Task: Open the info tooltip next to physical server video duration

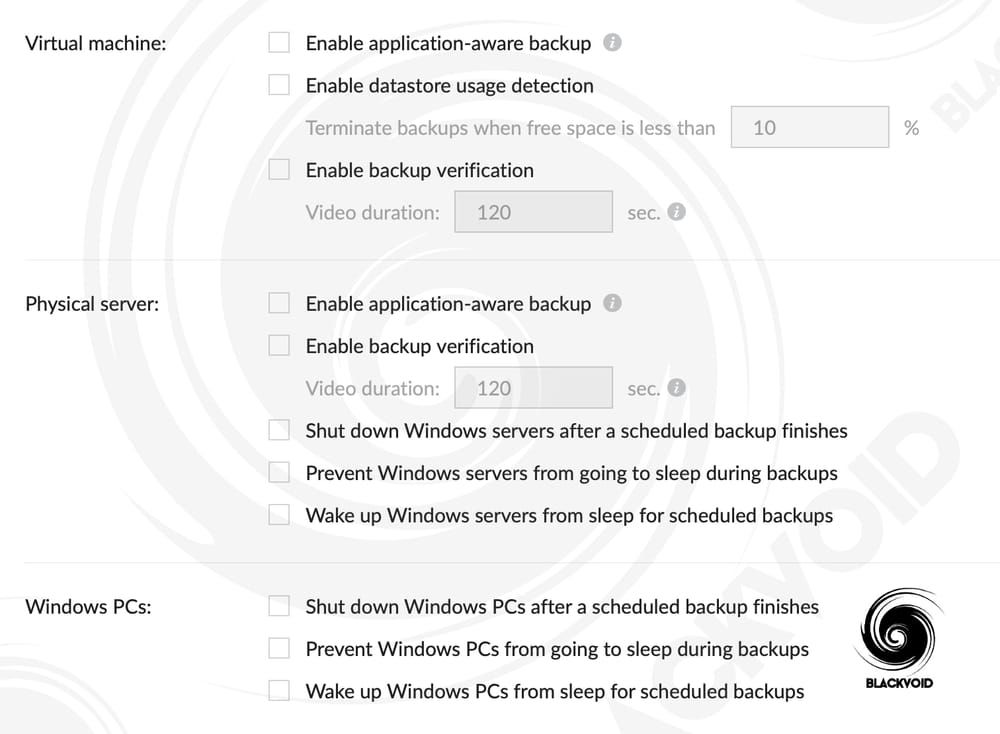Action: [675, 387]
